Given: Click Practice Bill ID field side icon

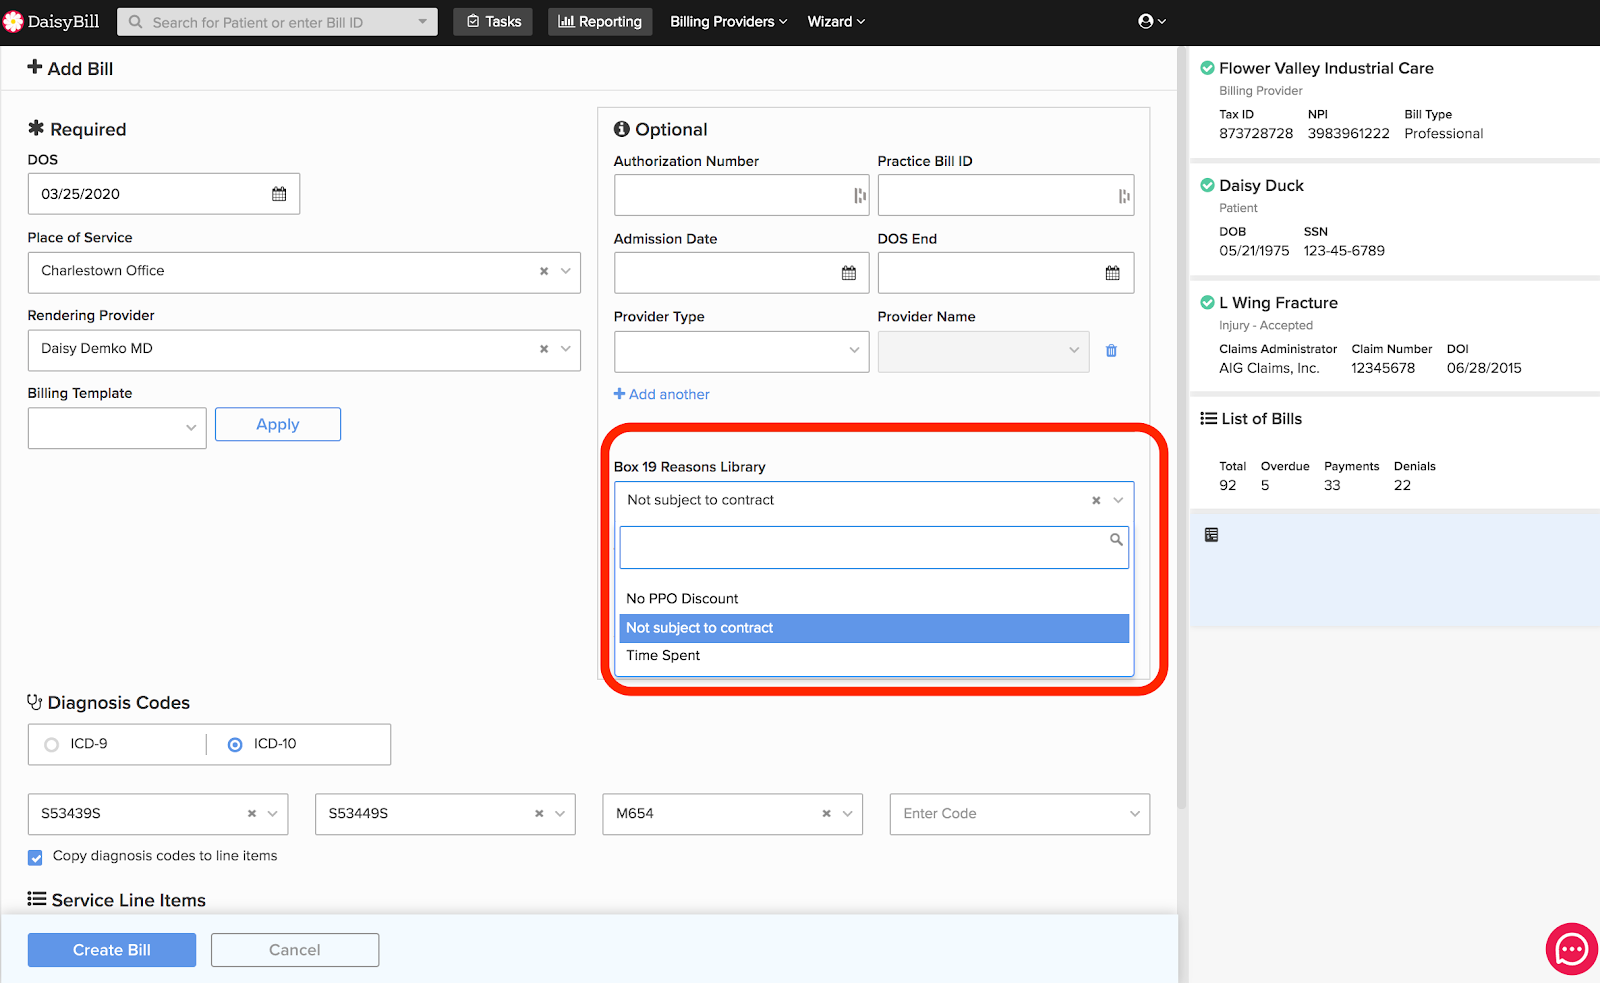Looking at the screenshot, I should tap(1124, 196).
